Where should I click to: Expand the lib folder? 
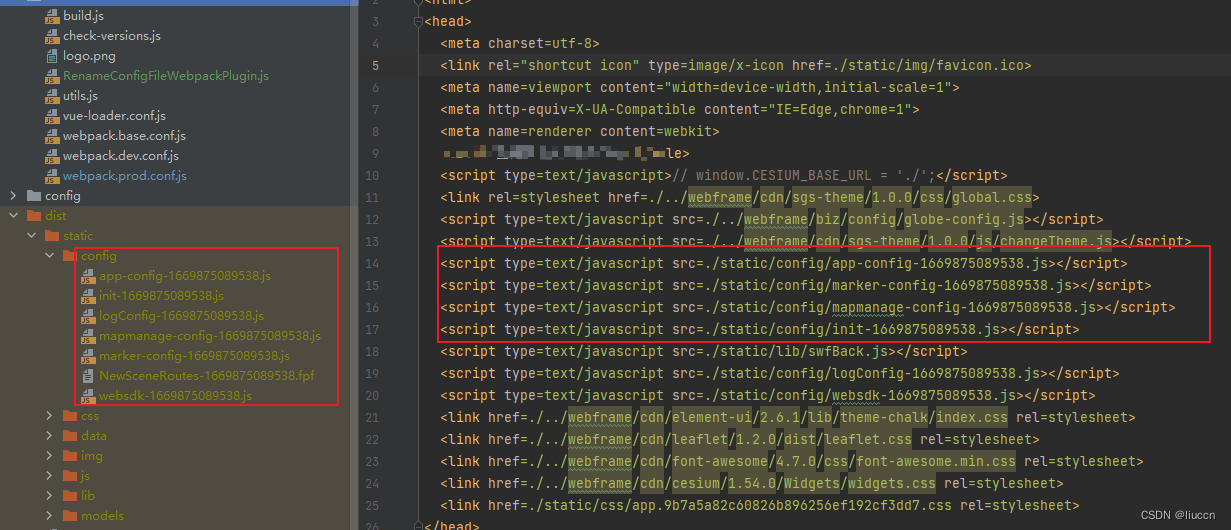pos(49,496)
